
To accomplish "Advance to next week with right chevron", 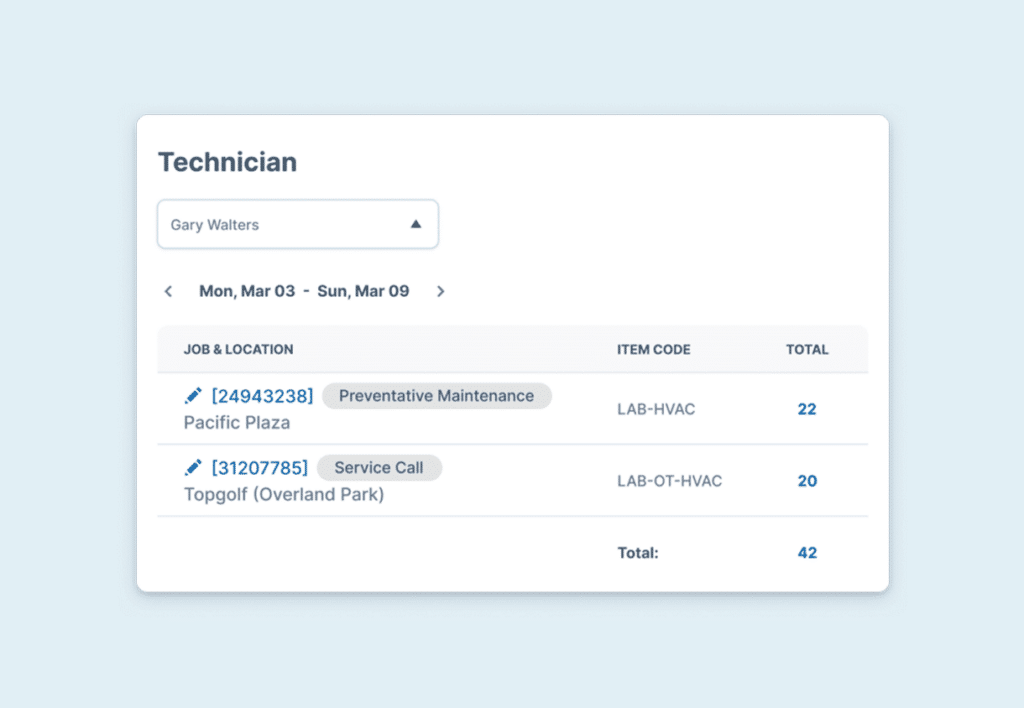I will (440, 292).
